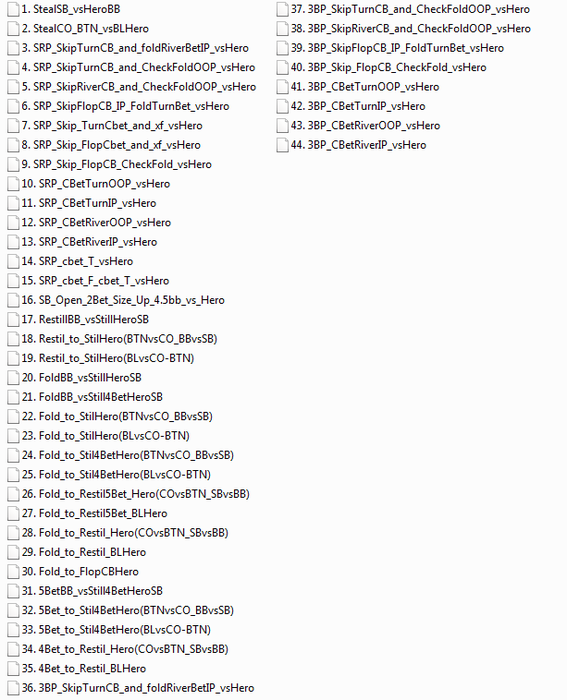Screen dimensions: 567x700
Task: Select 40. 3BP_Skip_FlopCB_CheckFold_vsHero file
Action: [388, 67]
